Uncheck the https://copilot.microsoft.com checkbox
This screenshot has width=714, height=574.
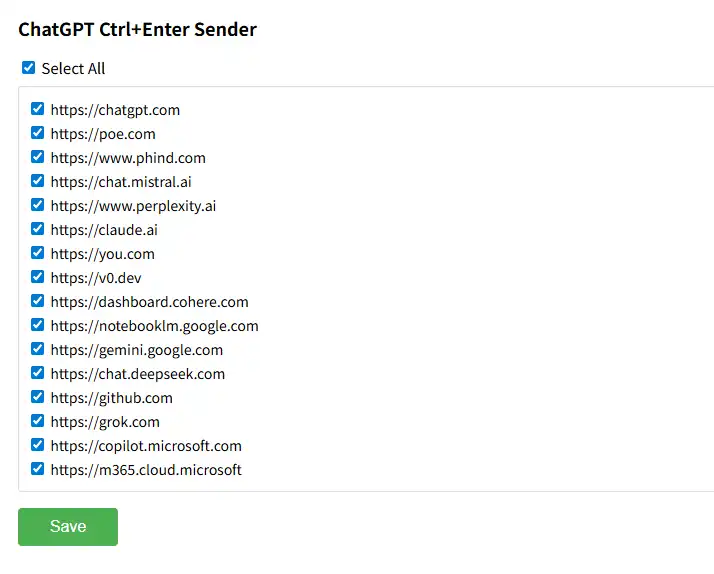[x=38, y=445]
